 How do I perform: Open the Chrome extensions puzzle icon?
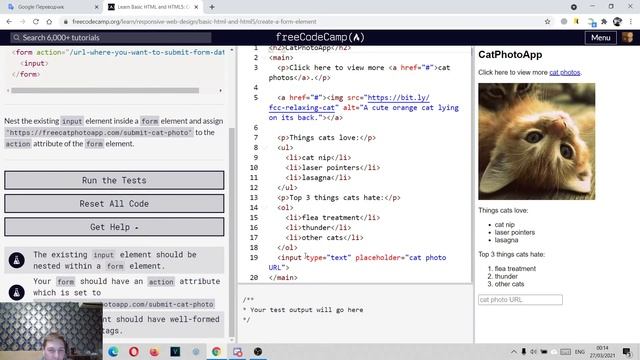[x=604, y=22]
